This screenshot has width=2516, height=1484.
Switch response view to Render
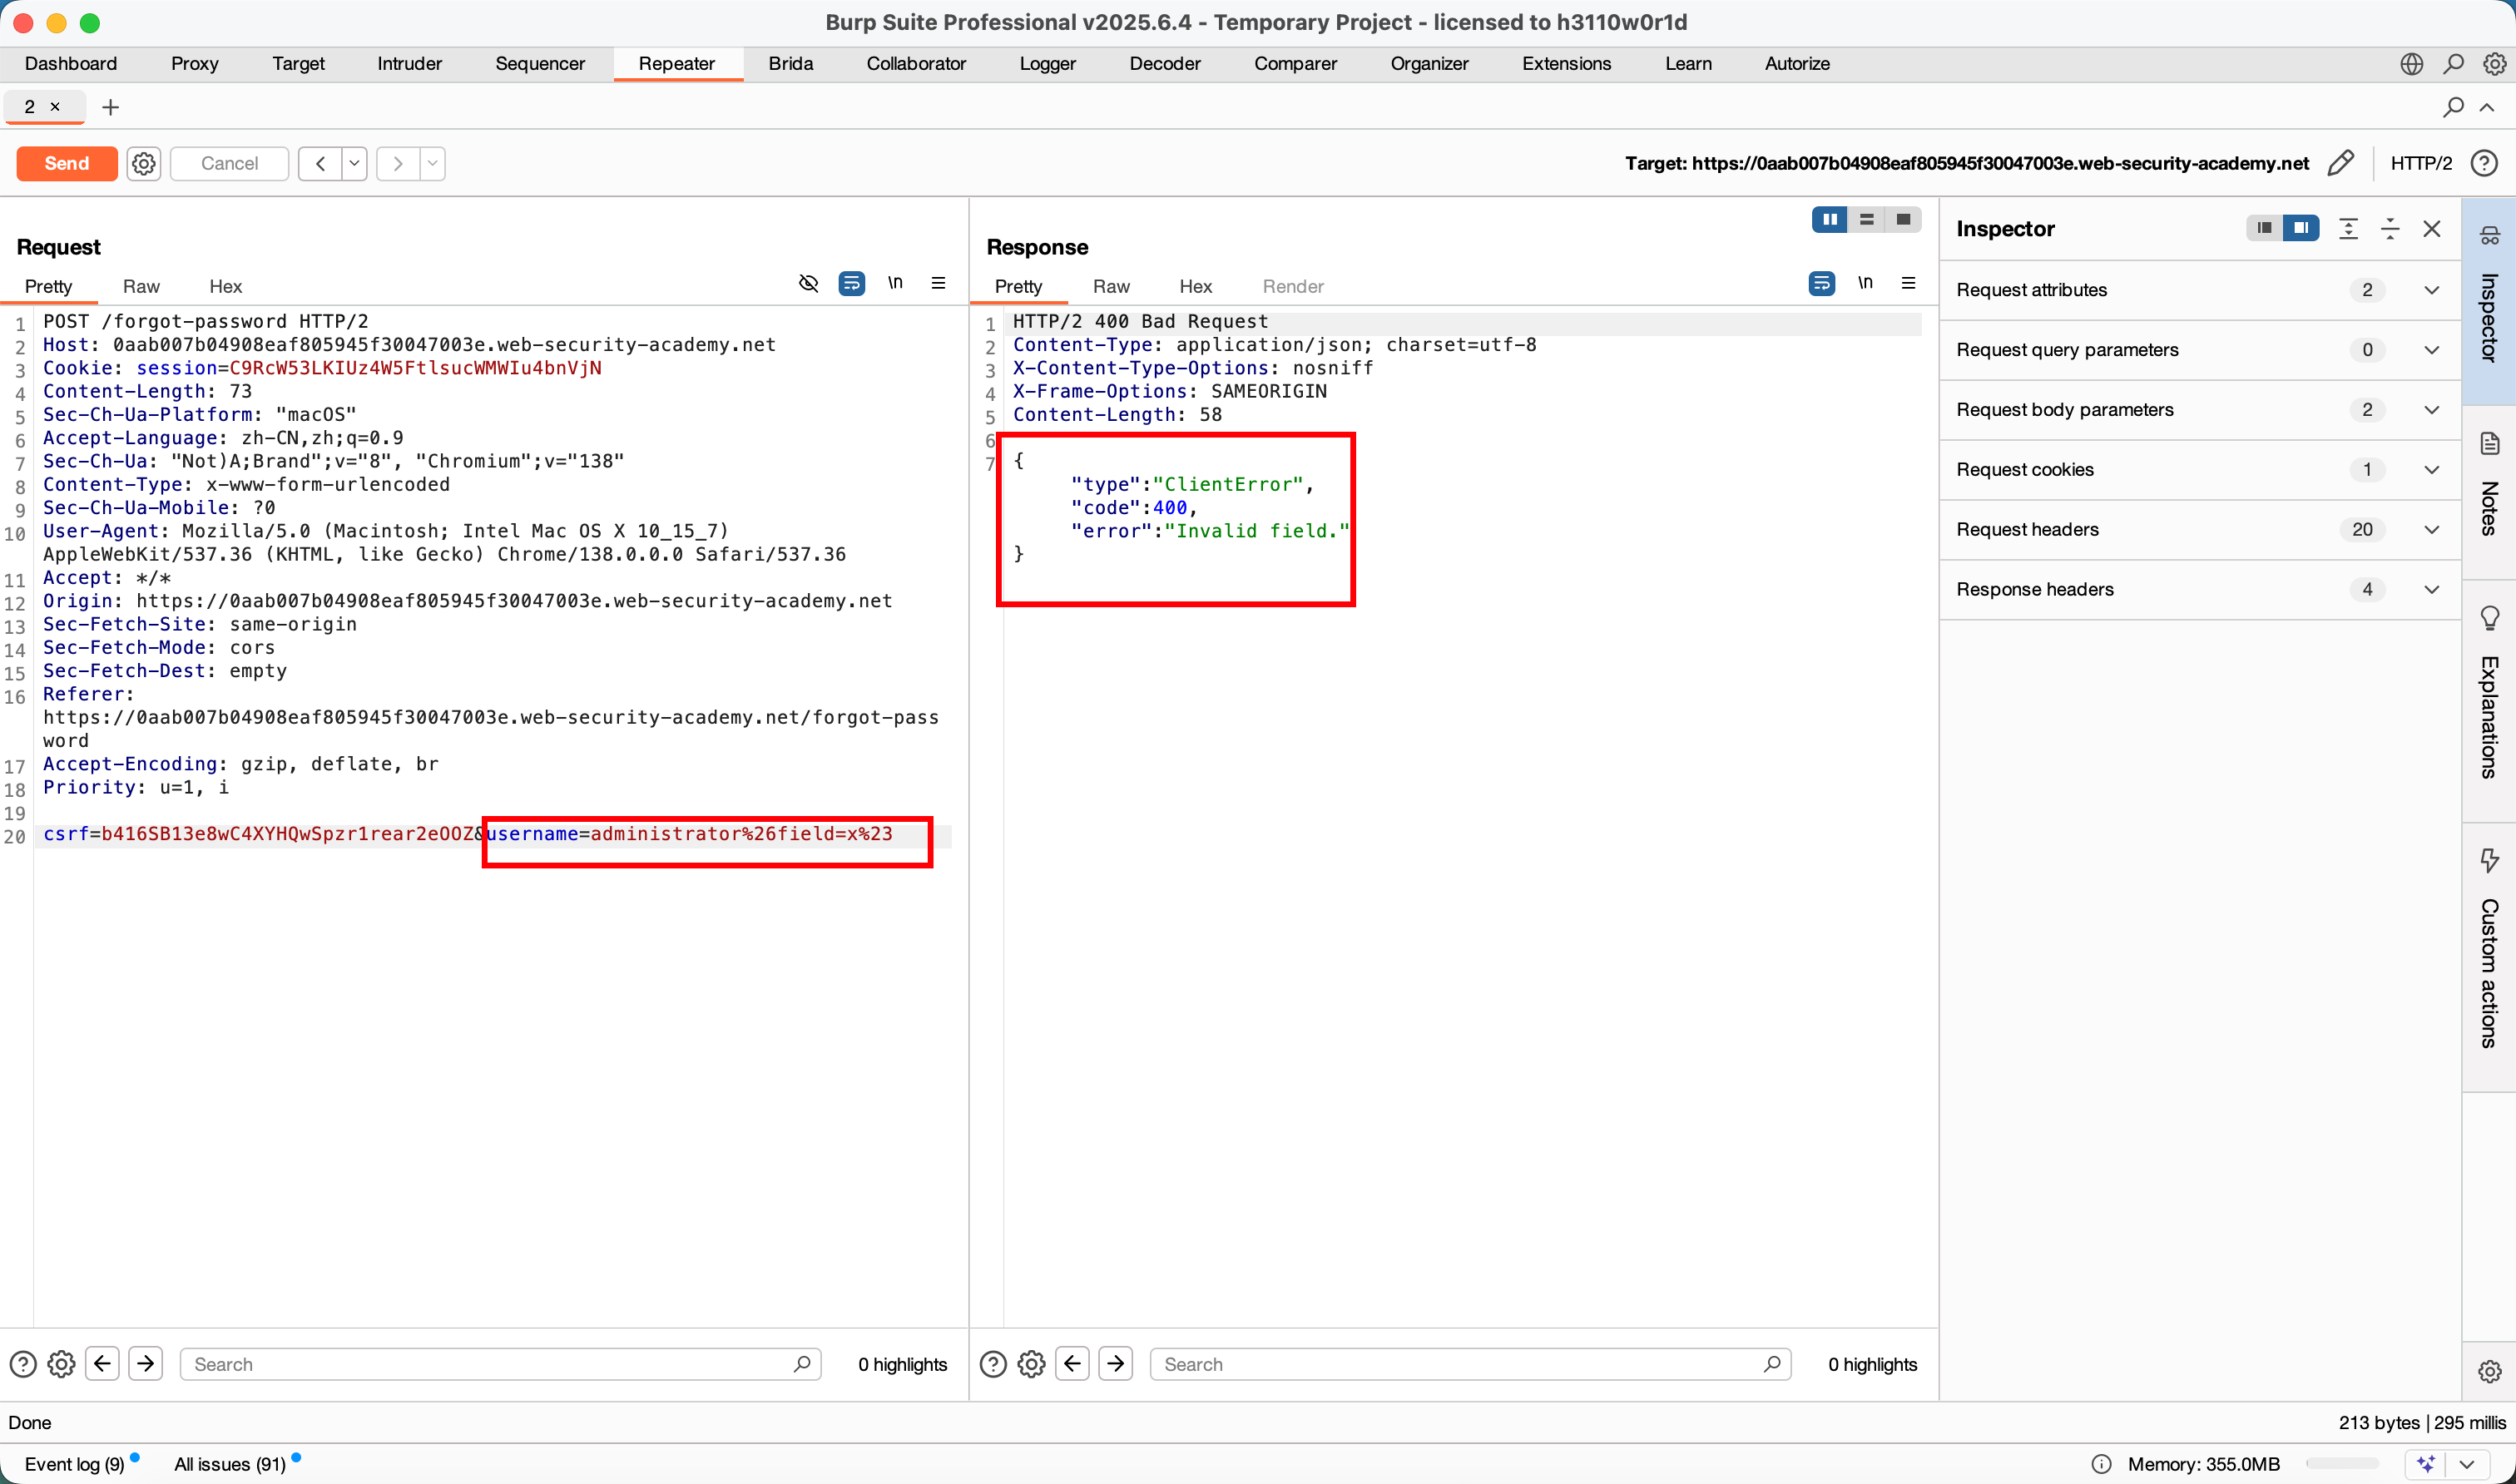1293,286
